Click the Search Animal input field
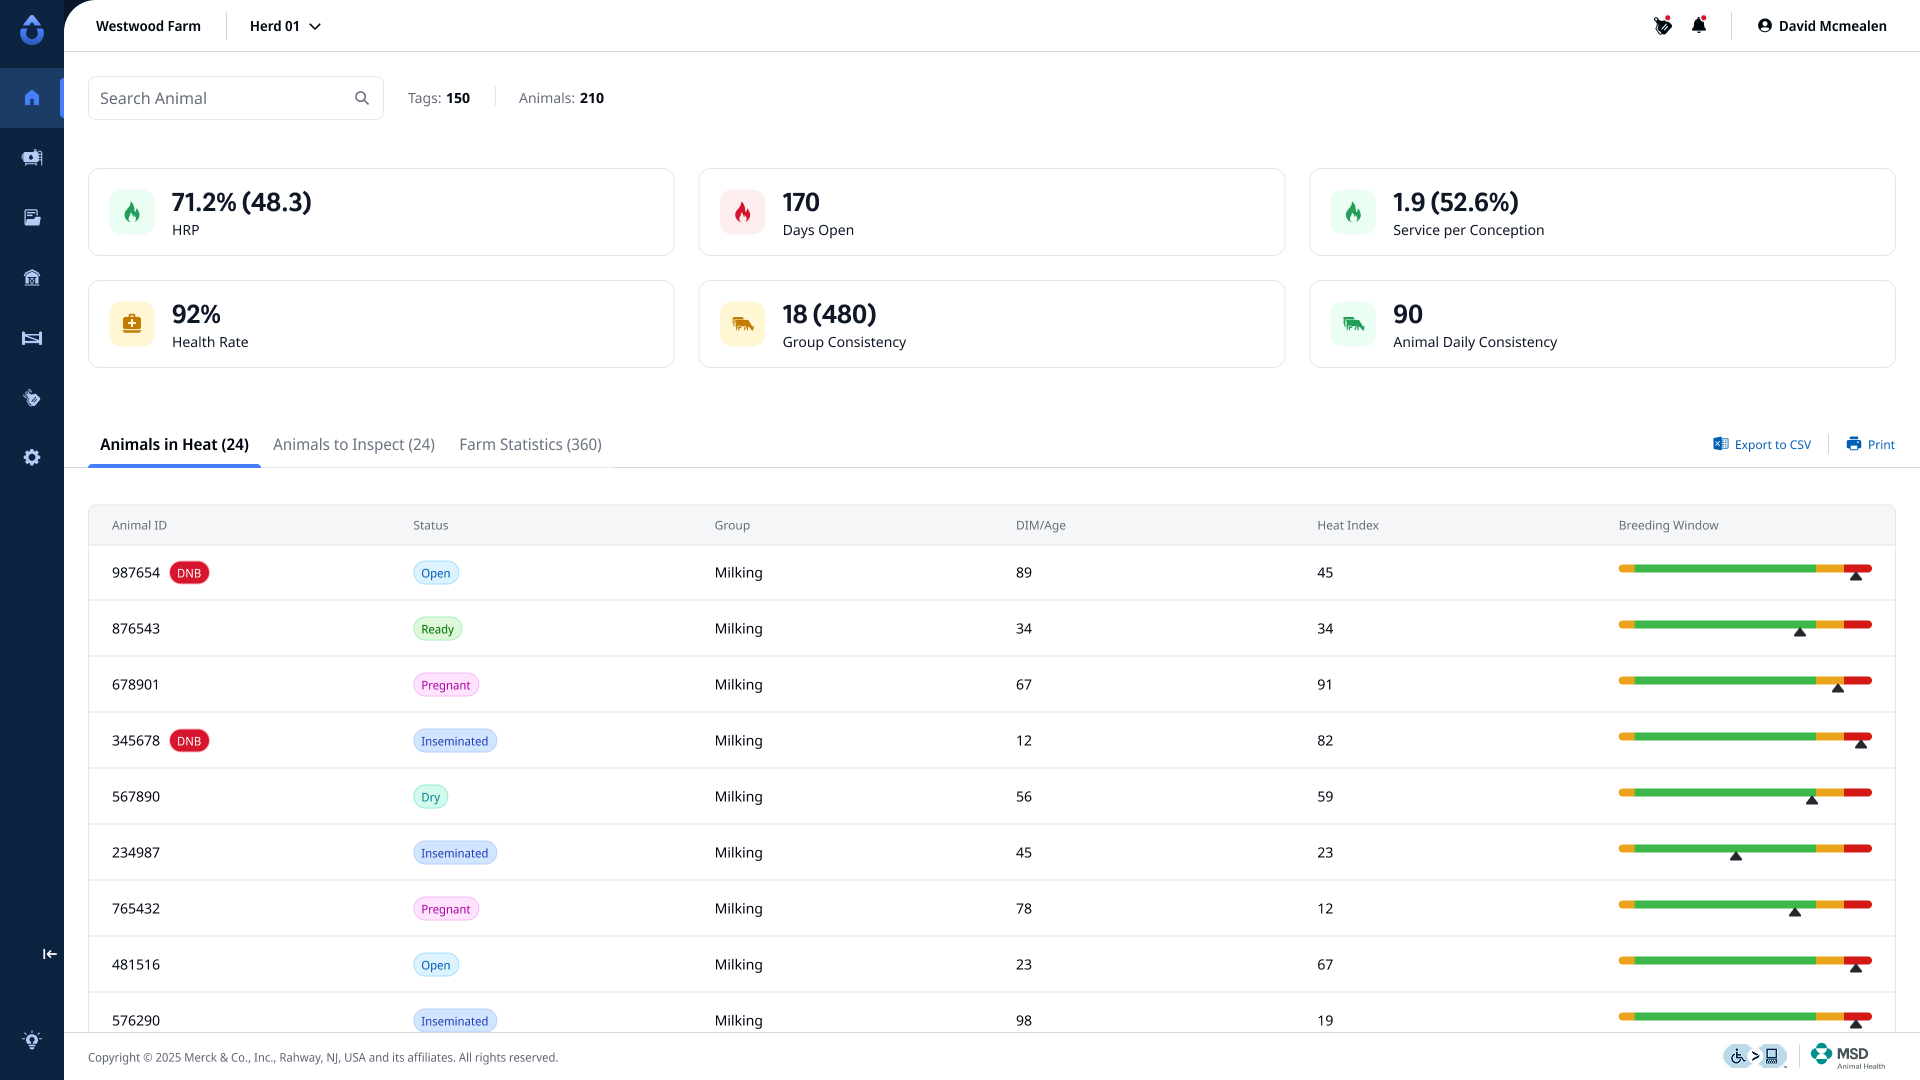1920x1080 pixels. click(x=222, y=98)
